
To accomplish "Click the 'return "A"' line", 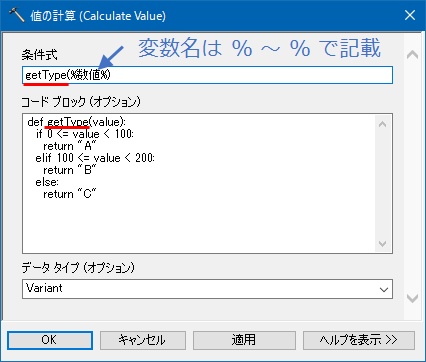I will pos(70,146).
